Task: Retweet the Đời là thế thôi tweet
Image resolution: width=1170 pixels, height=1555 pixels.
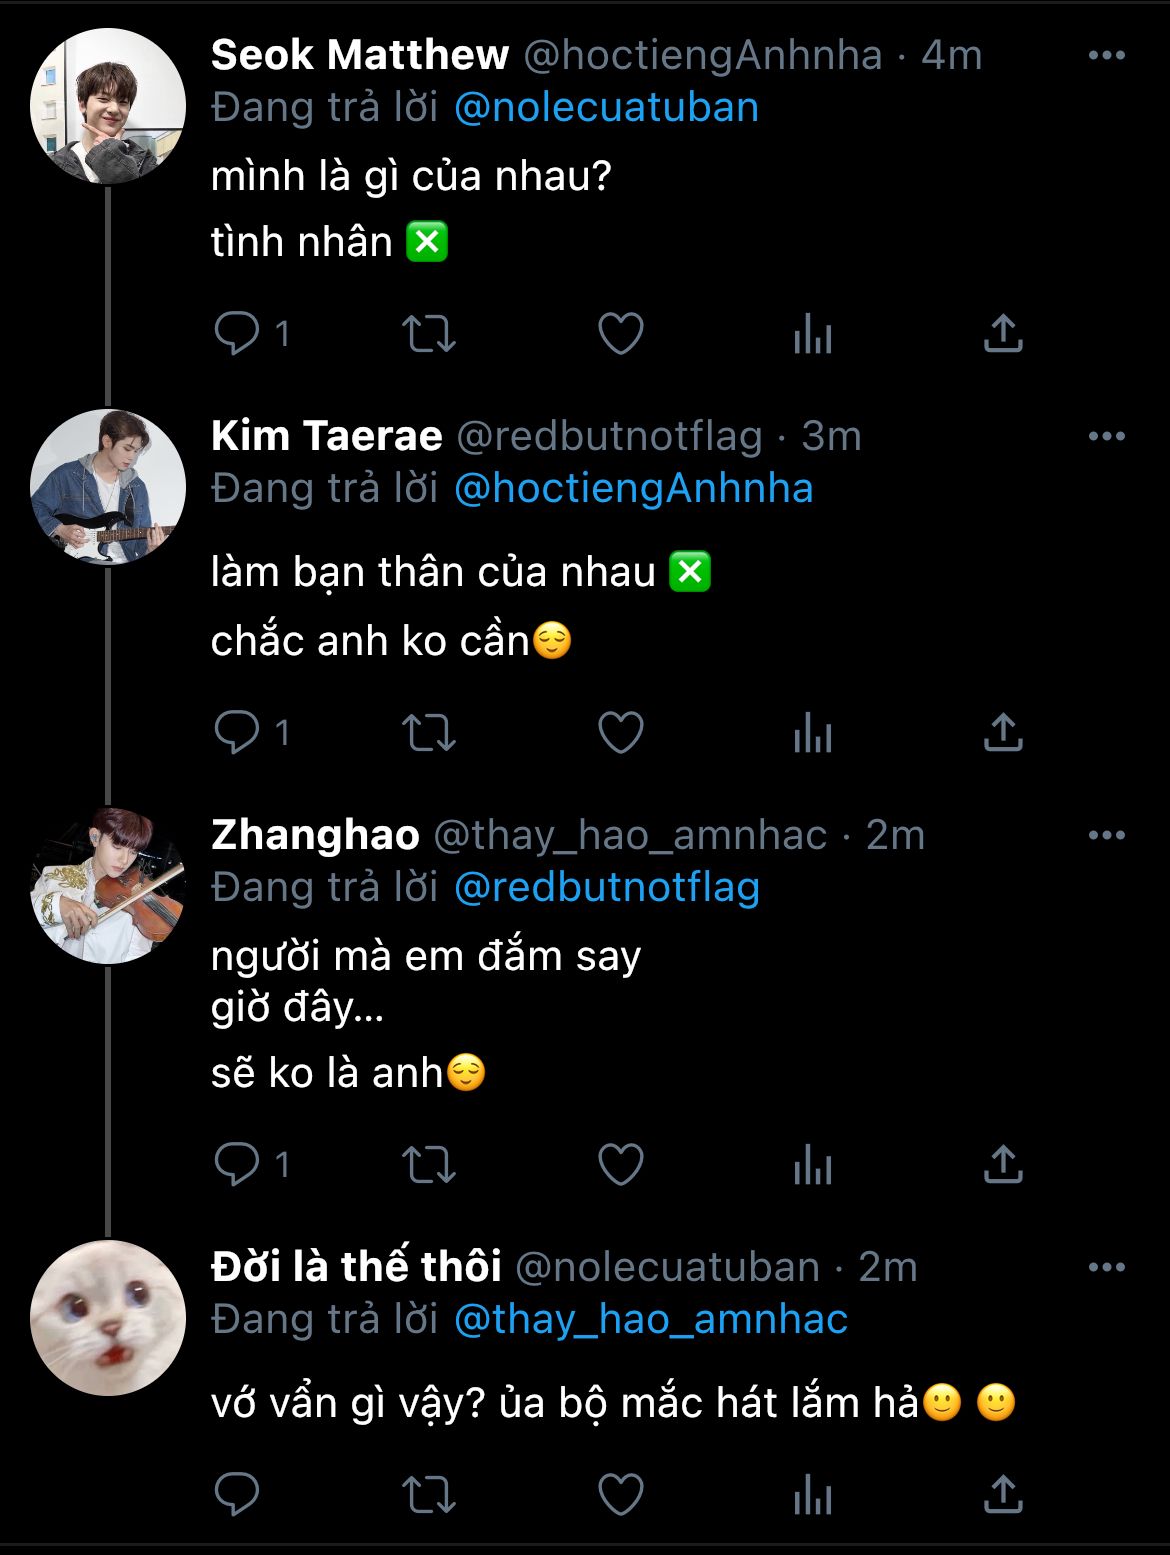Action: pyautogui.click(x=429, y=1496)
